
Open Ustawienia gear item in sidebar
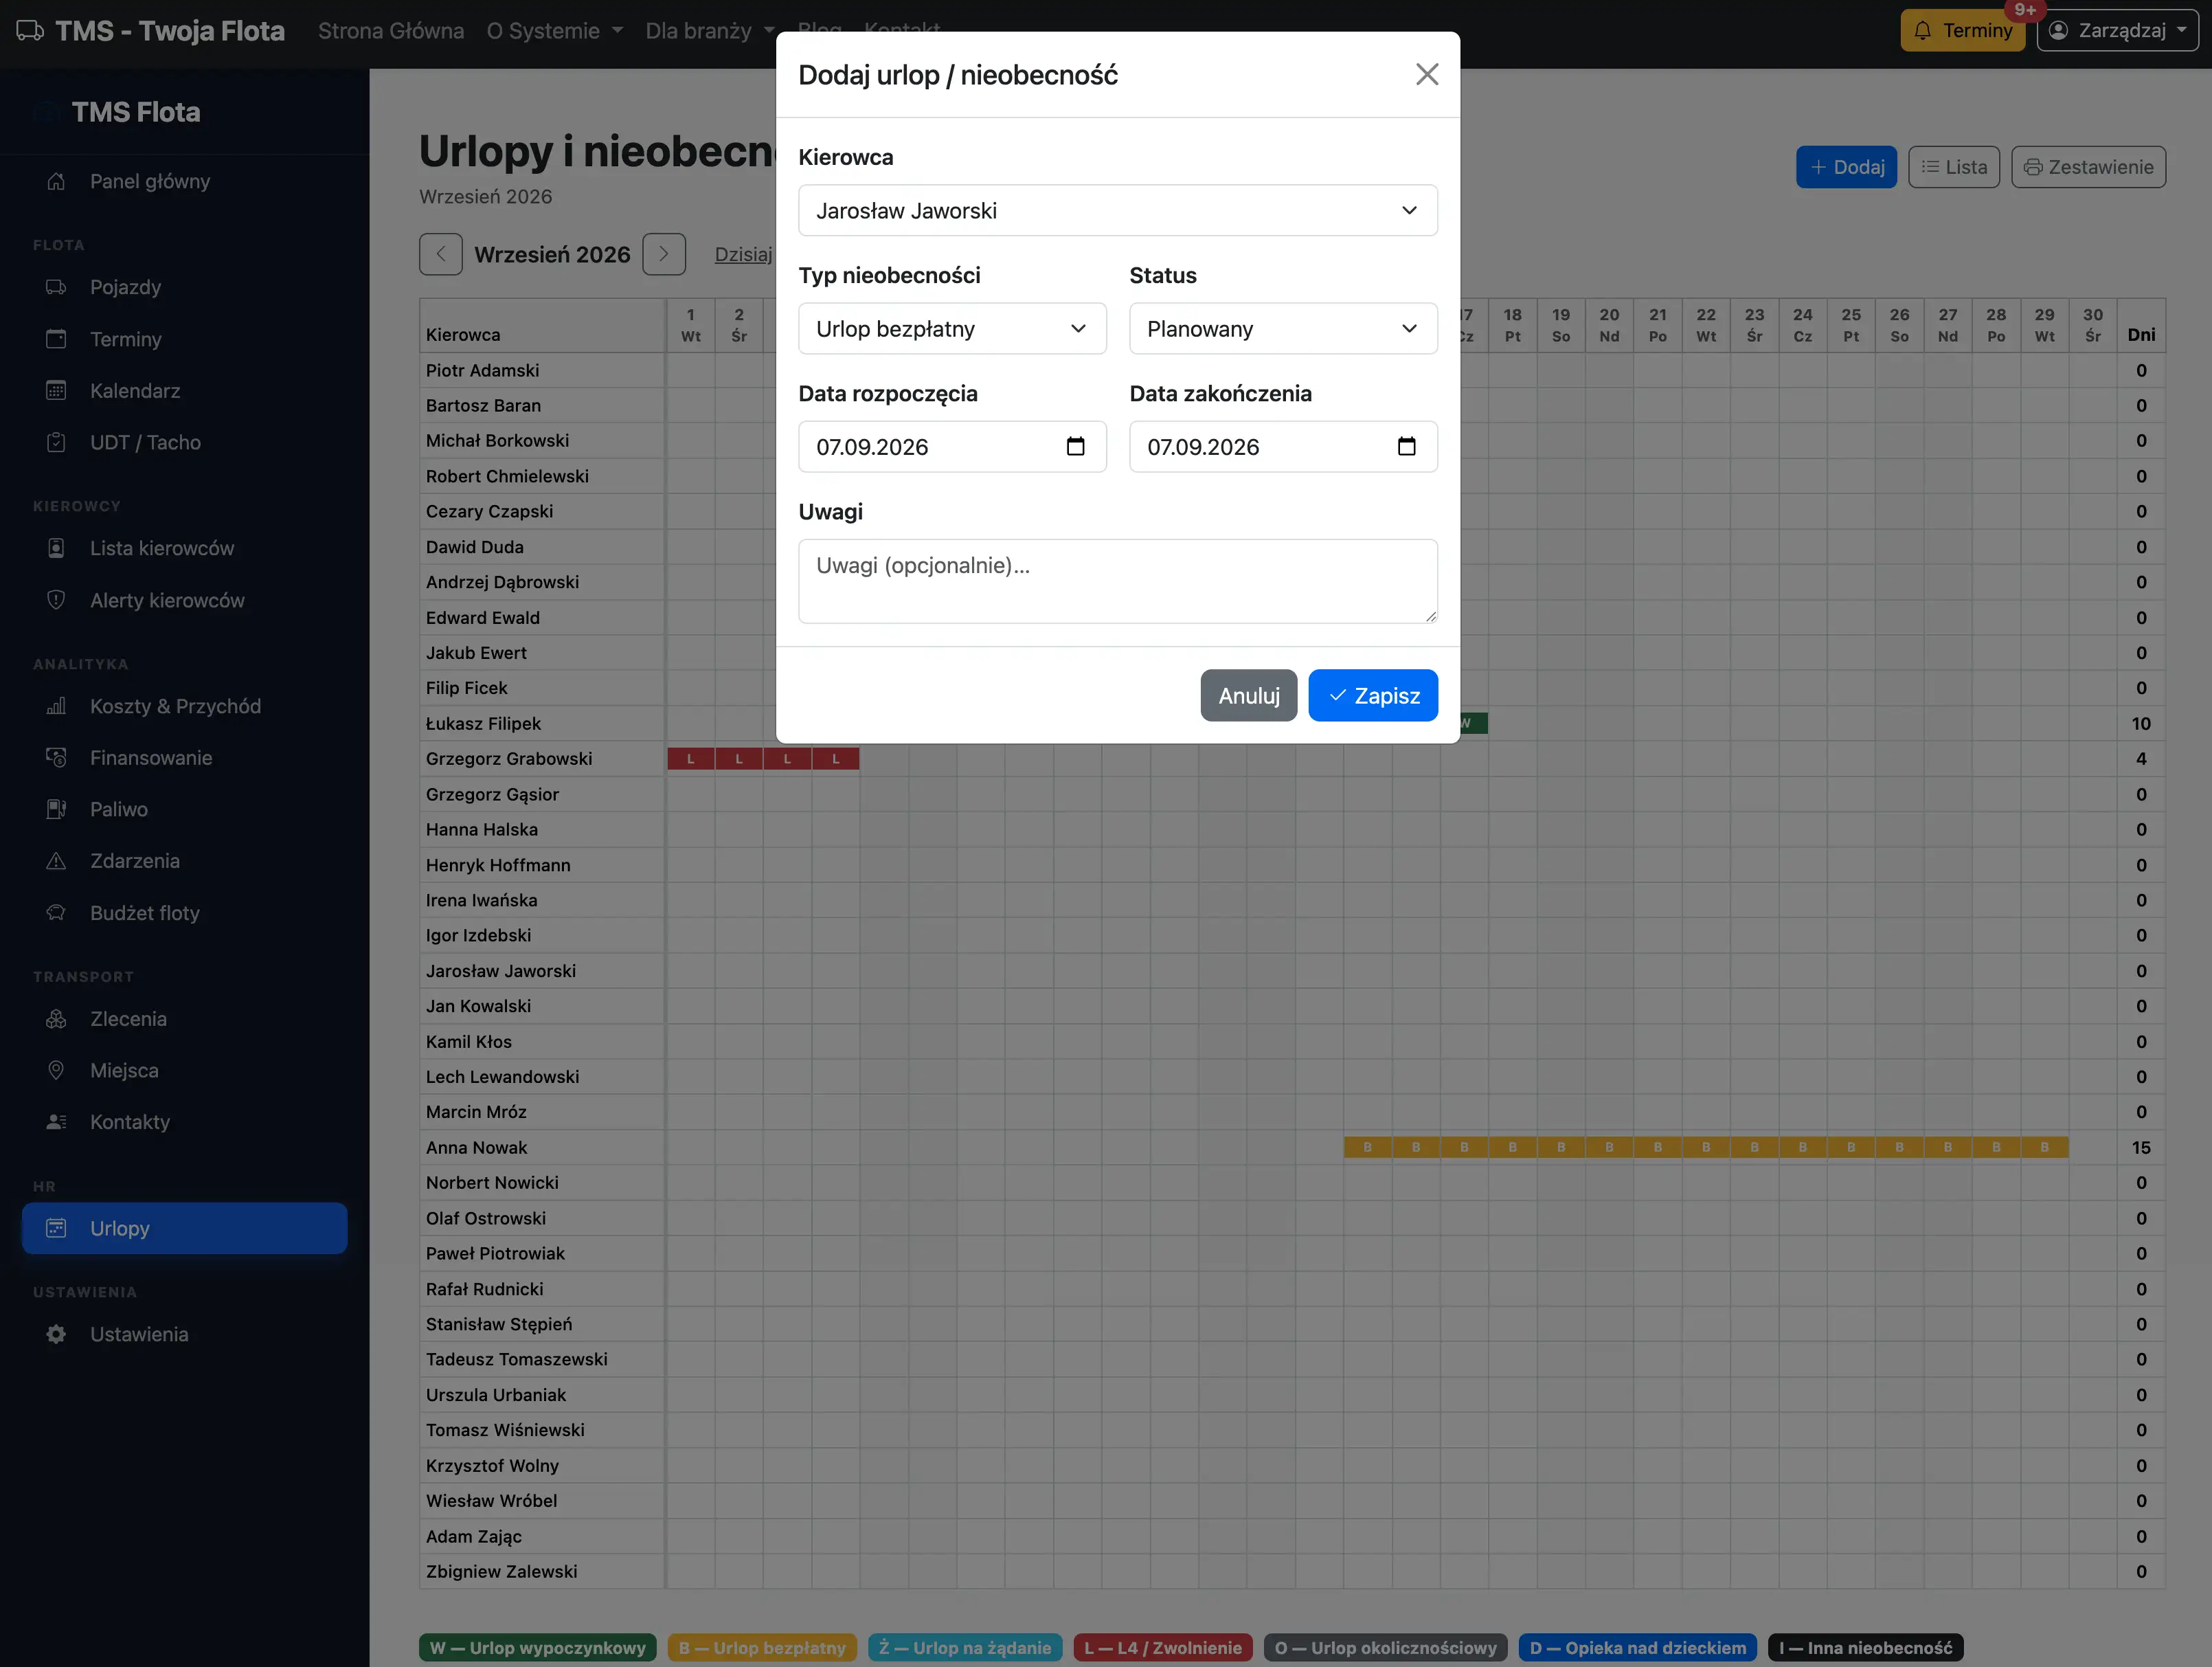click(184, 1334)
